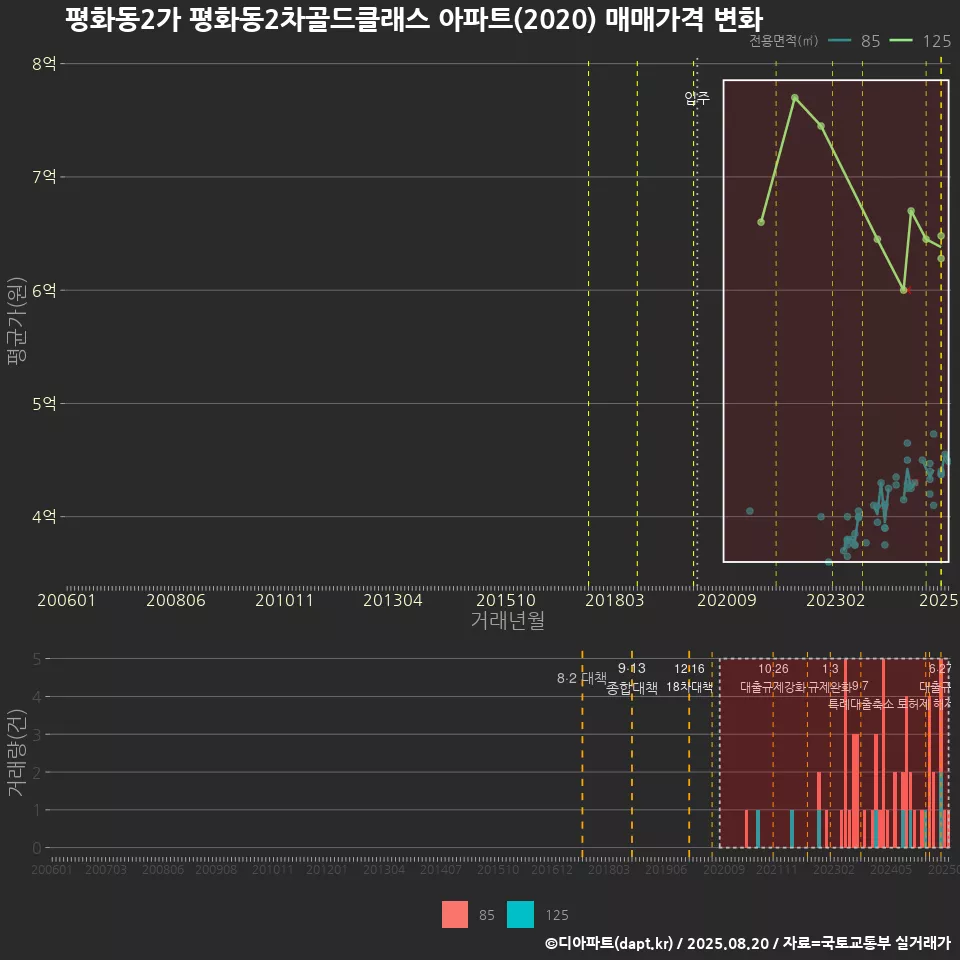
Task: Click the '202009' label on price chart axis
Action: click(x=727, y=600)
